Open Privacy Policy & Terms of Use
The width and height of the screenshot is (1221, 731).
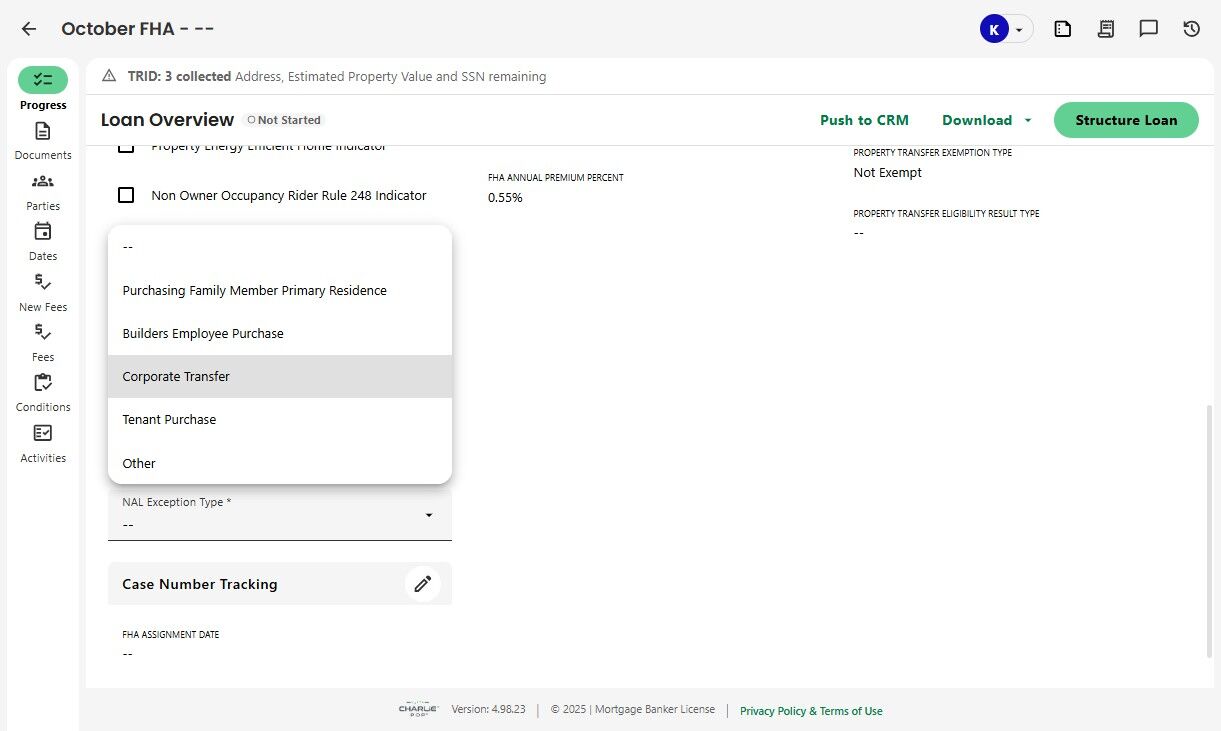click(x=811, y=711)
